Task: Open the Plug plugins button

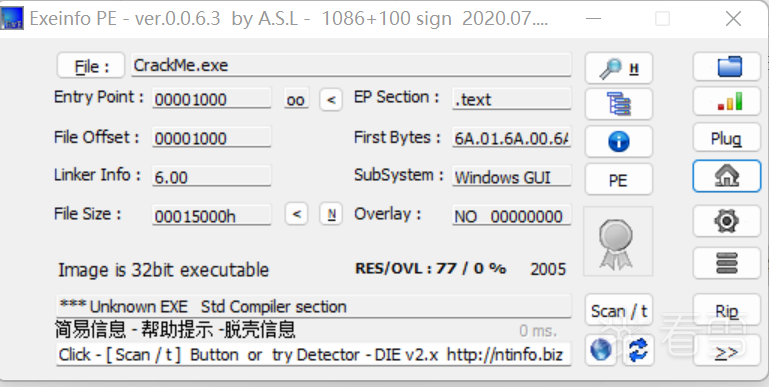Action: (x=727, y=138)
